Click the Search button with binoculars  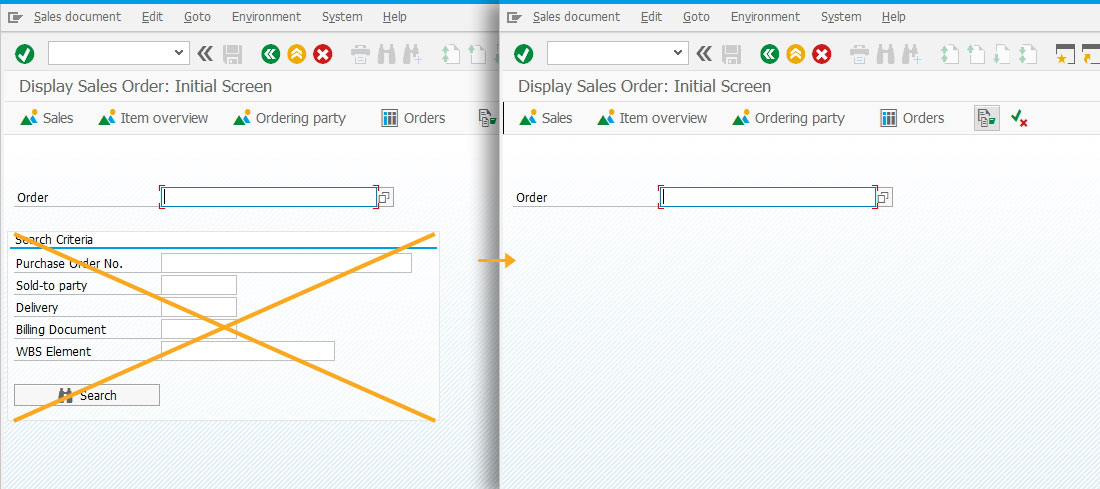pos(87,395)
